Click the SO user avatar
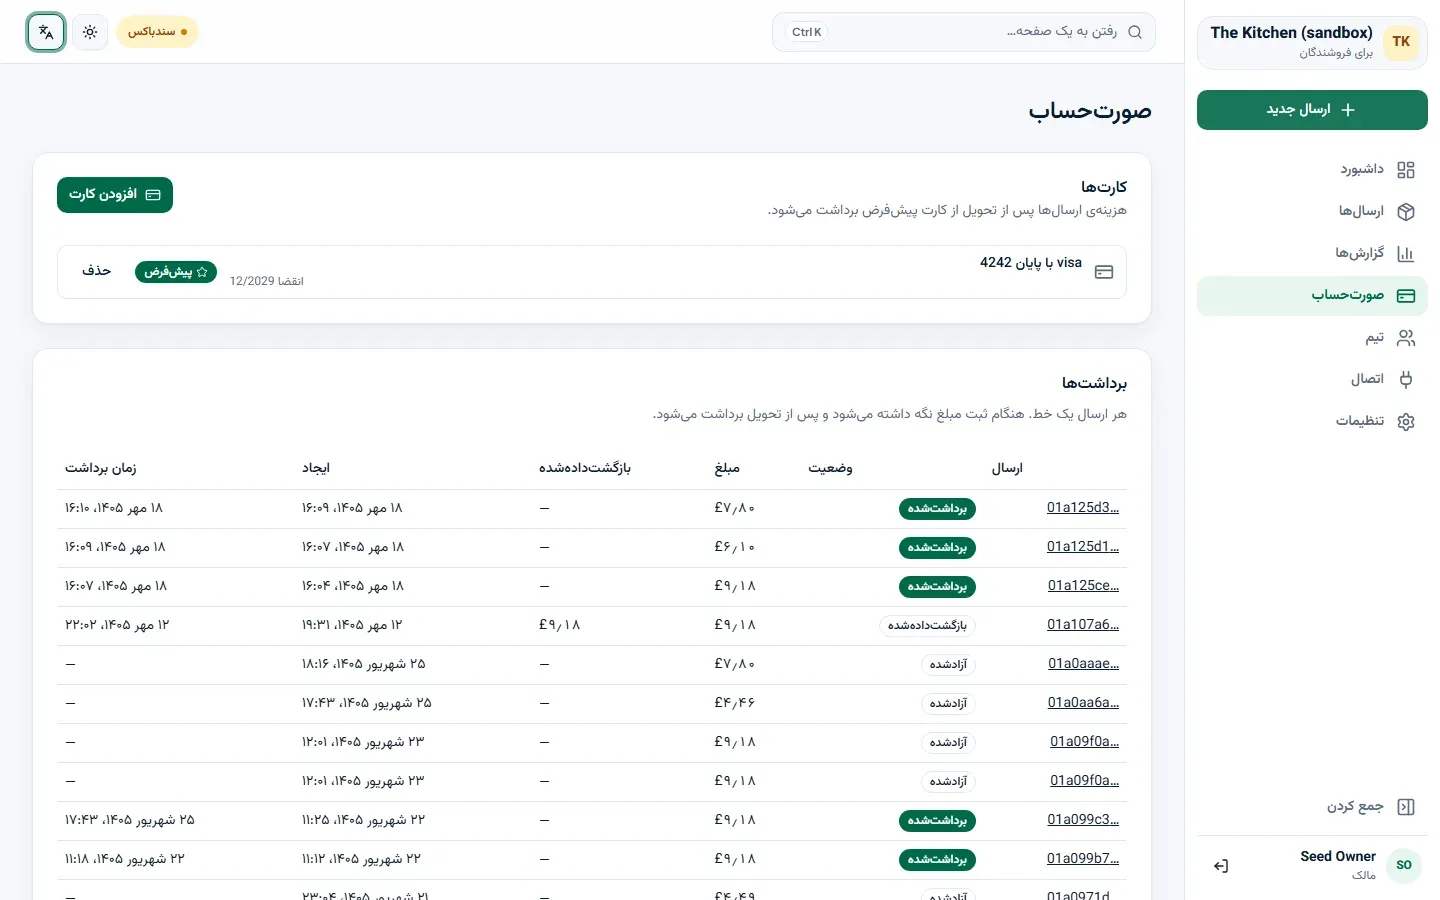The height and width of the screenshot is (900, 1440). tap(1404, 865)
